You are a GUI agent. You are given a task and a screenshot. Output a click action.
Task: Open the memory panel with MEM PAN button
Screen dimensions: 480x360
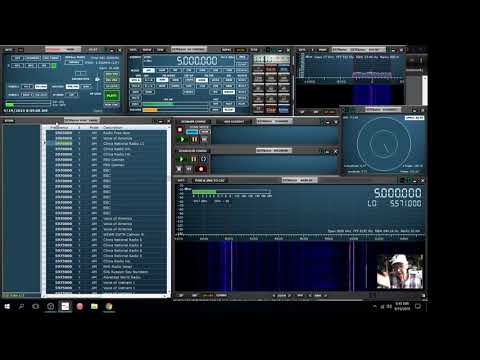coord(112,105)
